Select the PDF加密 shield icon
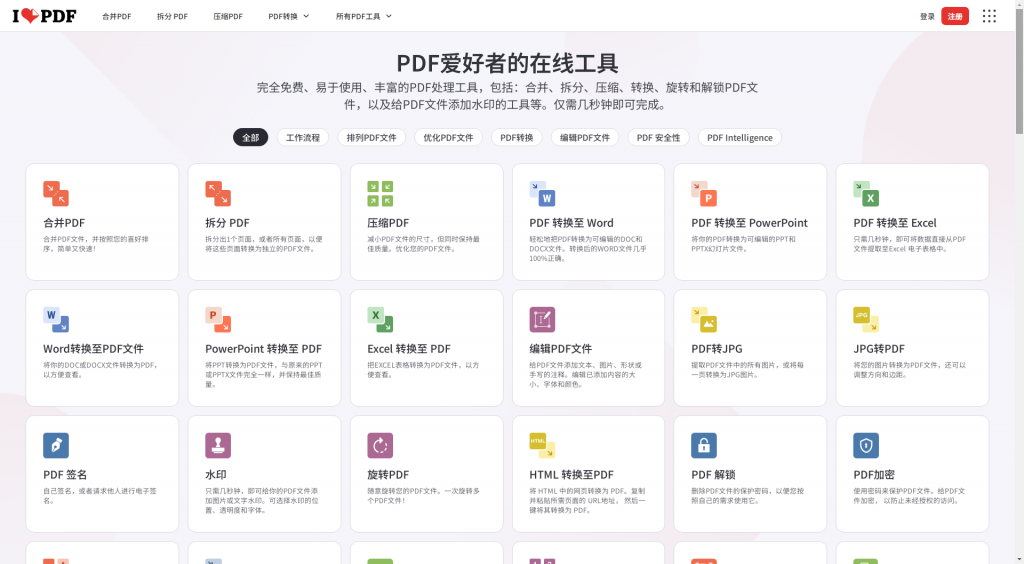1024x564 pixels. tap(866, 445)
